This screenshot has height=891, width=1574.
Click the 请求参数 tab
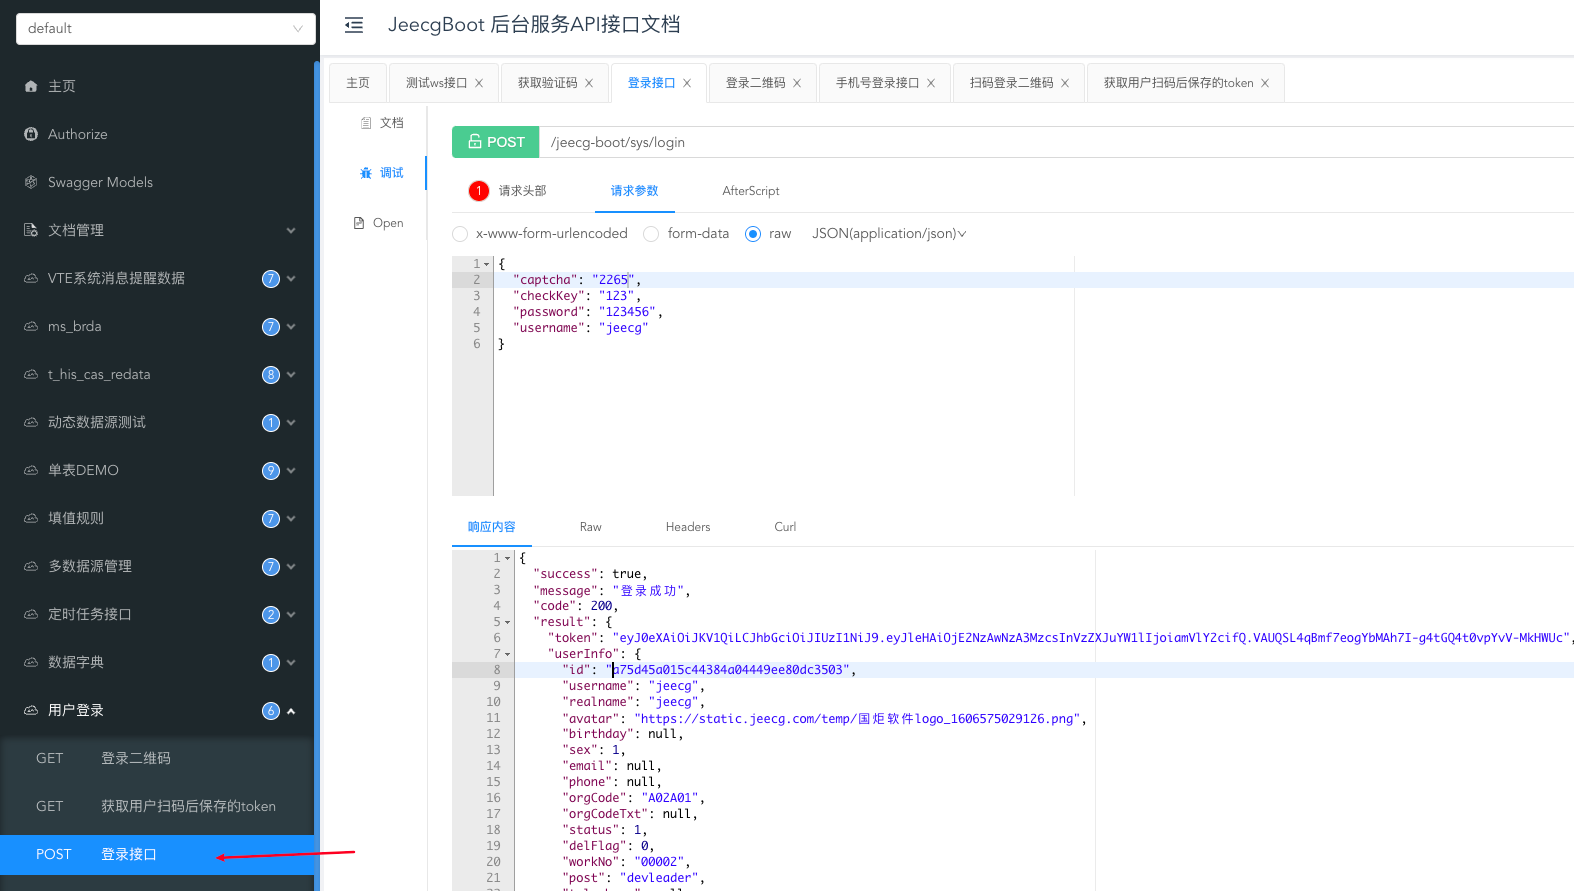pyautogui.click(x=635, y=191)
